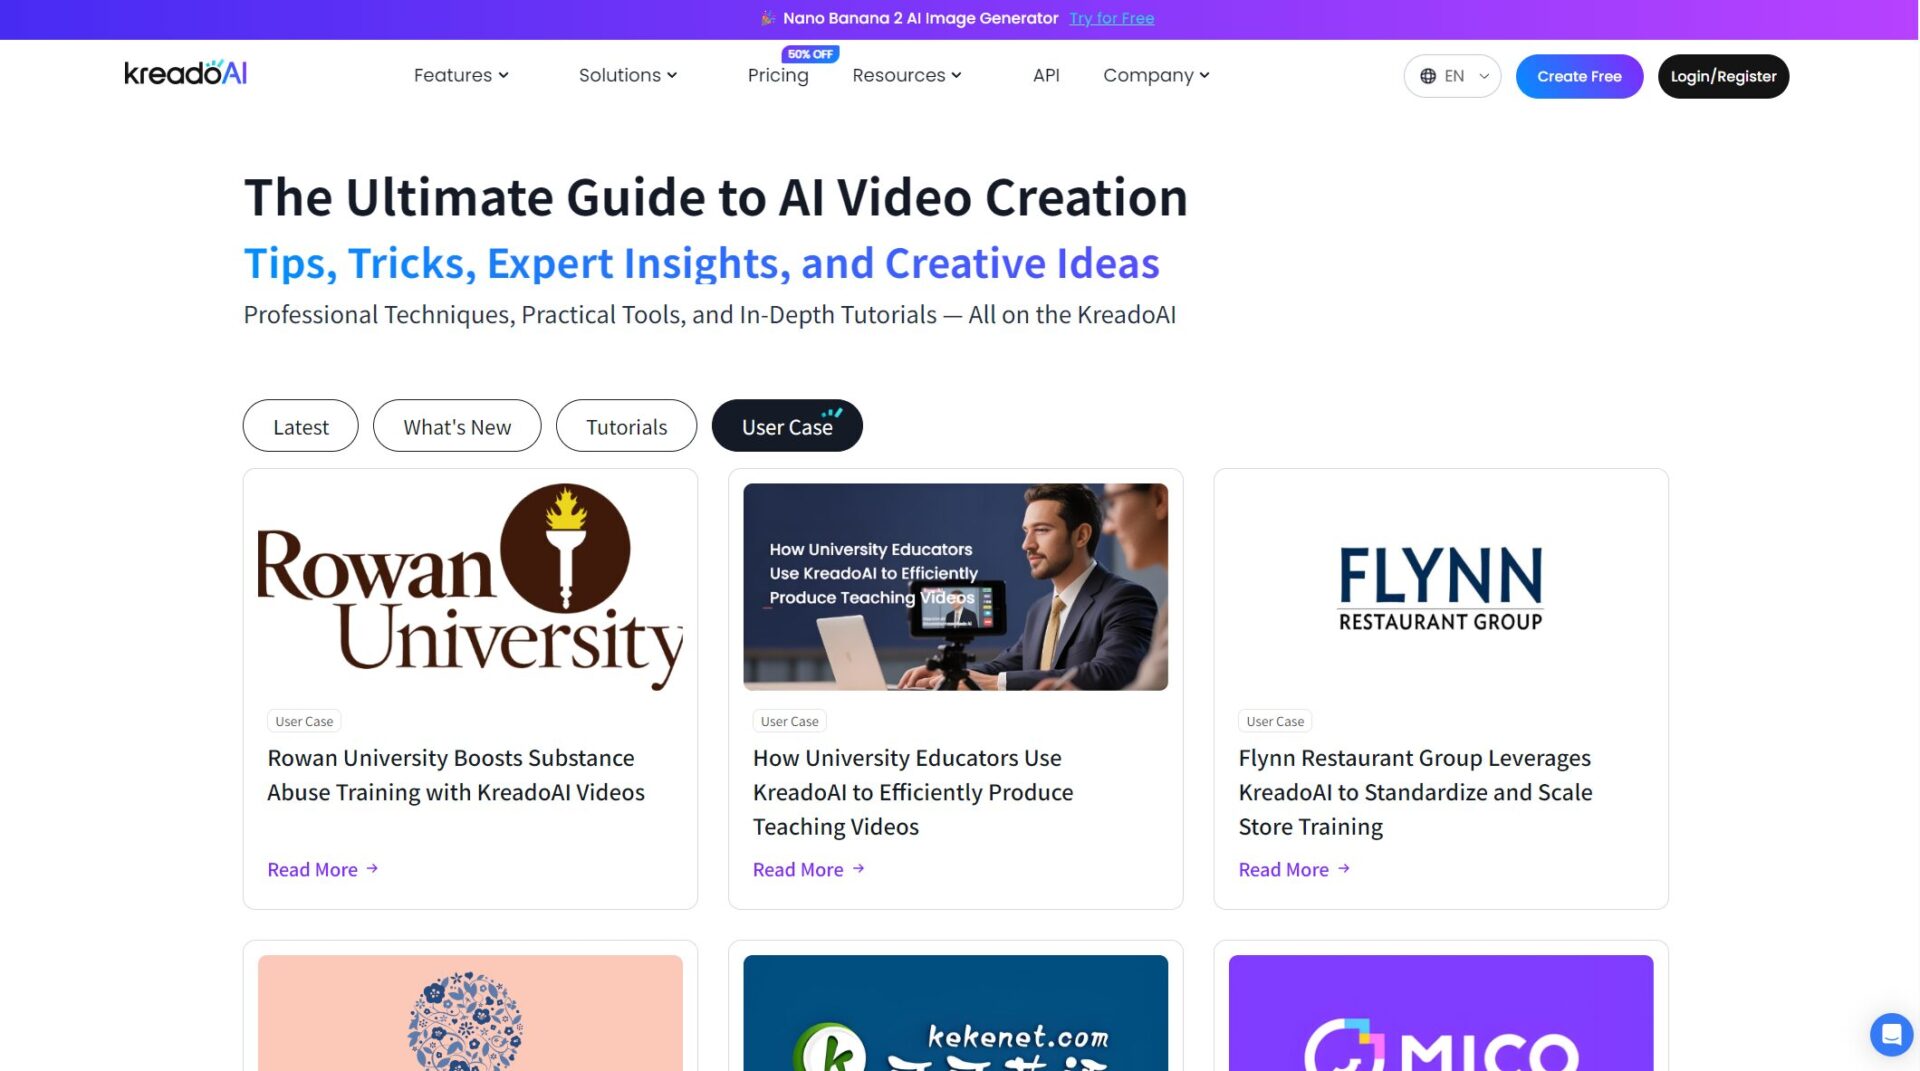The height and width of the screenshot is (1071, 1920).
Task: Open the EN language selector
Action: (x=1453, y=76)
